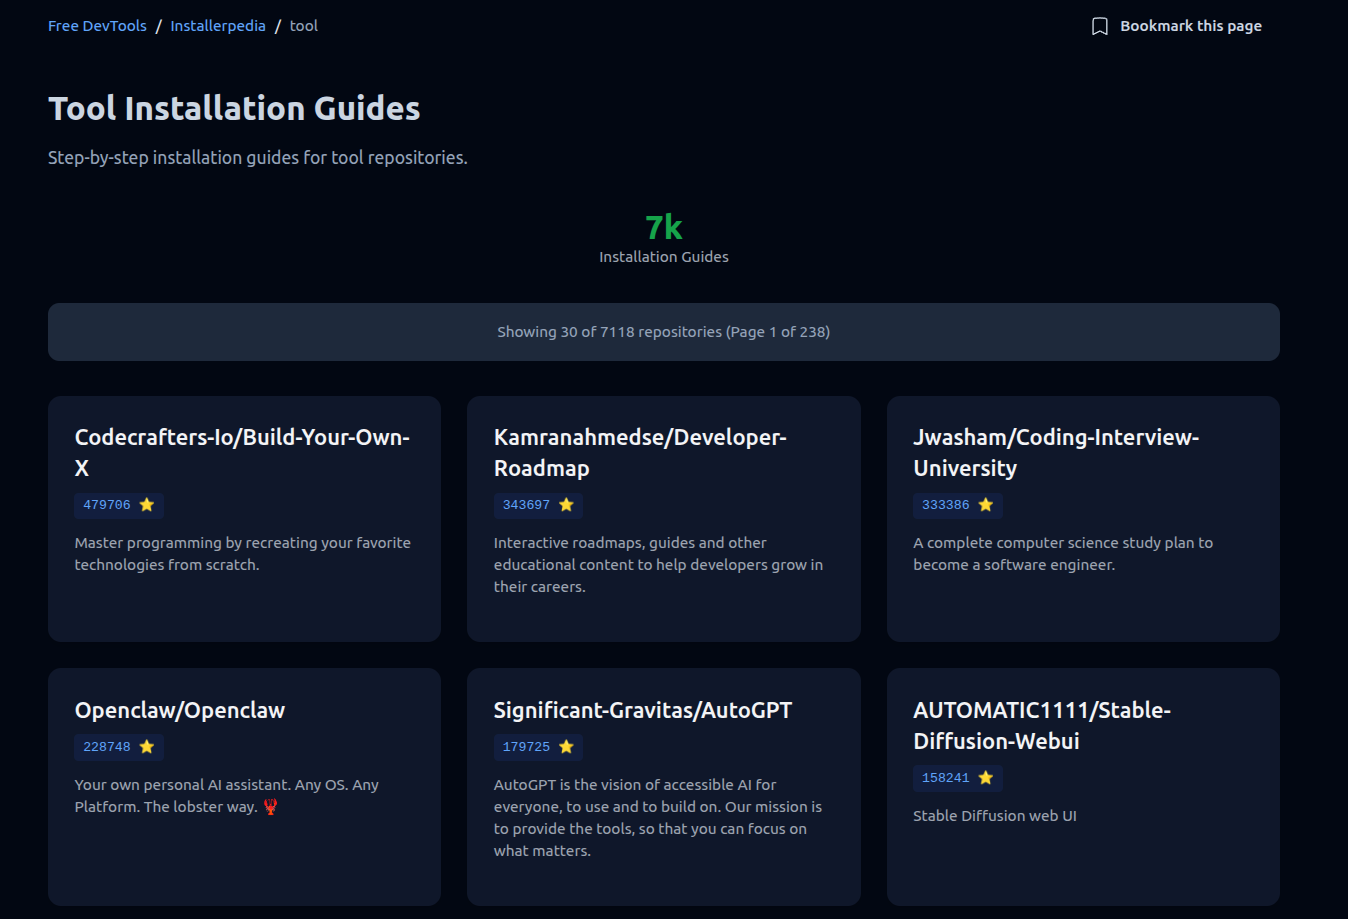Click the 179725 star count badge

538,747
